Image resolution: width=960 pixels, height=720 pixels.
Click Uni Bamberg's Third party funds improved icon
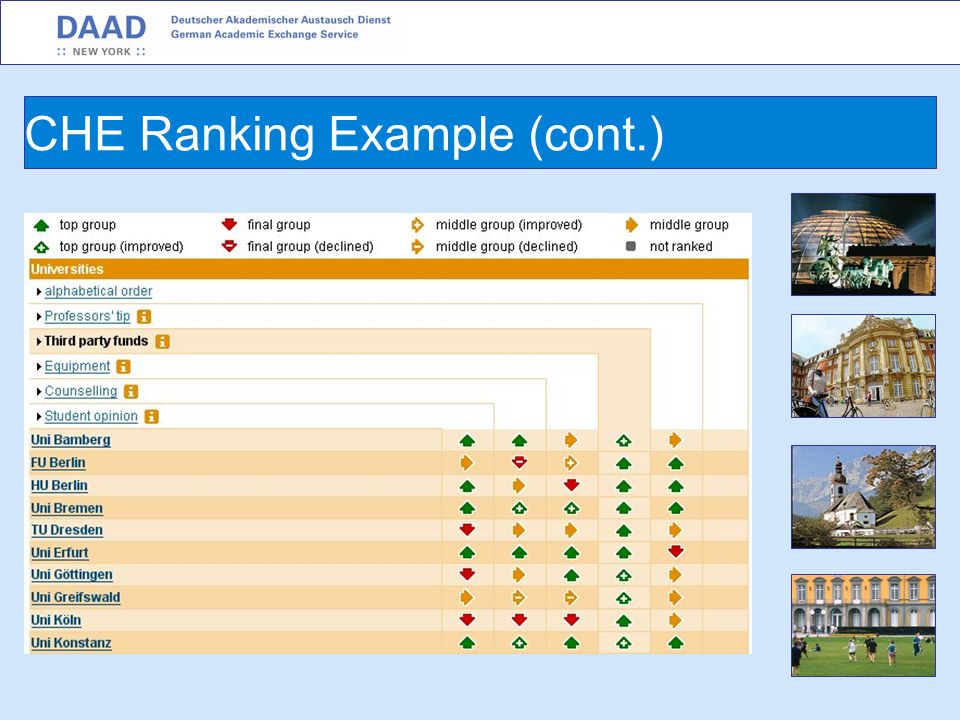pos(623,440)
